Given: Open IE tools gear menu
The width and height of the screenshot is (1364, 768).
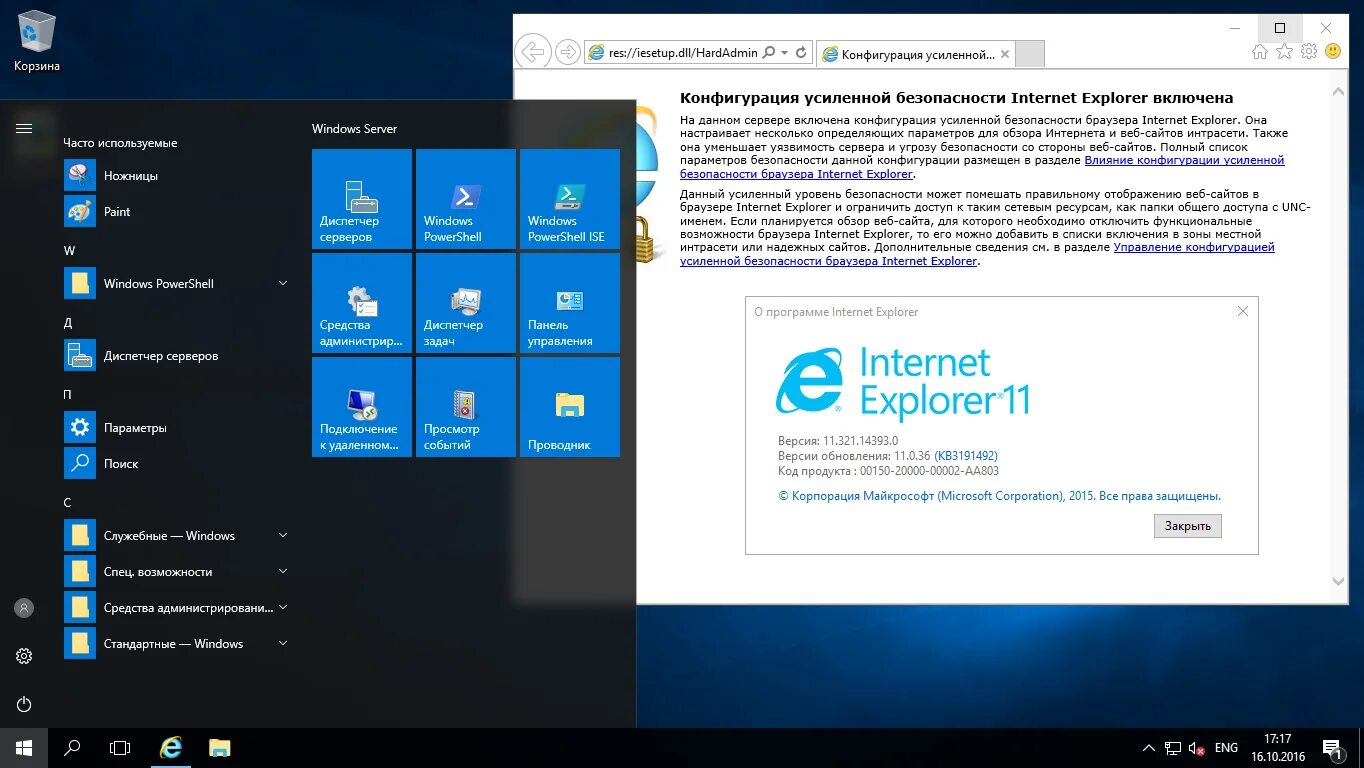Looking at the screenshot, I should tap(1308, 51).
